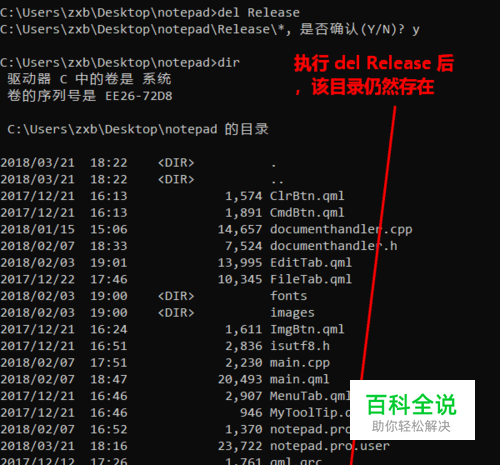Viewport: 500px width, 465px height.
Task: Select documenthandler.h in listing
Action: click(334, 246)
